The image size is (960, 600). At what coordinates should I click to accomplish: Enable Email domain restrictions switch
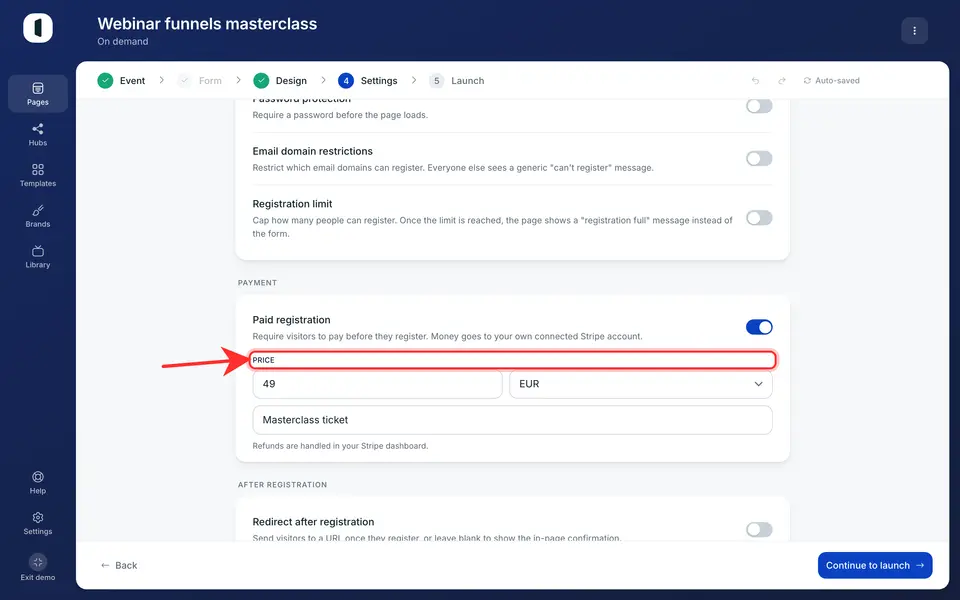click(759, 159)
